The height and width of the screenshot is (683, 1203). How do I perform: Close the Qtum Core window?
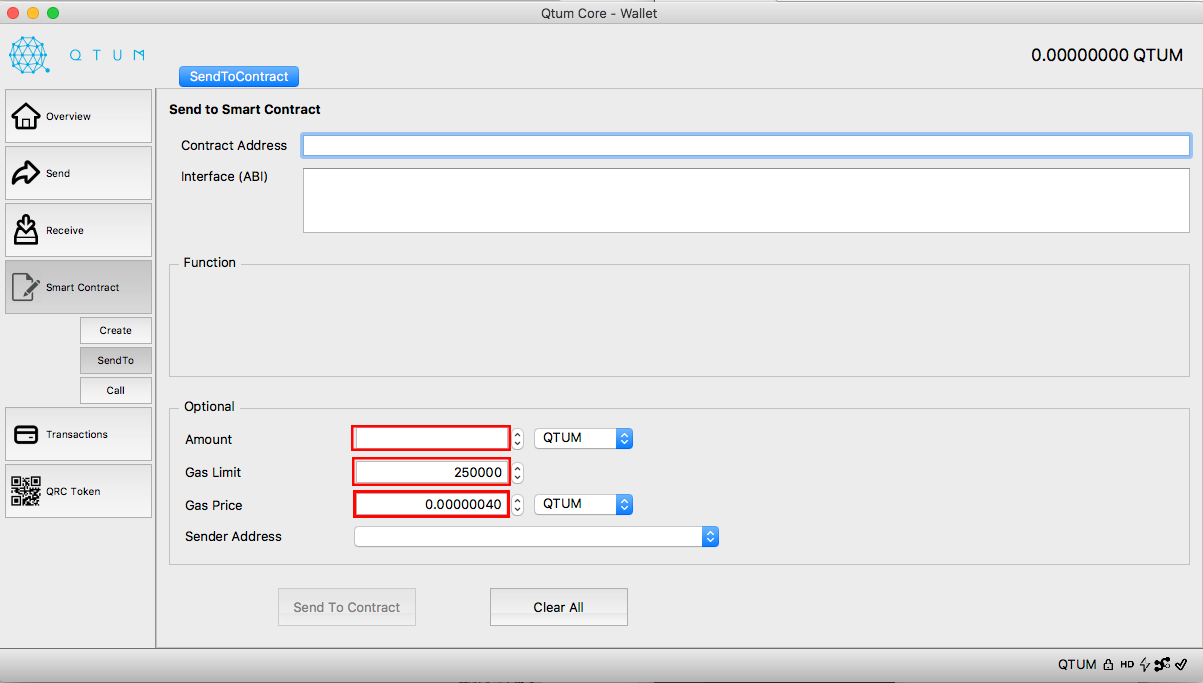pyautogui.click(x=14, y=13)
